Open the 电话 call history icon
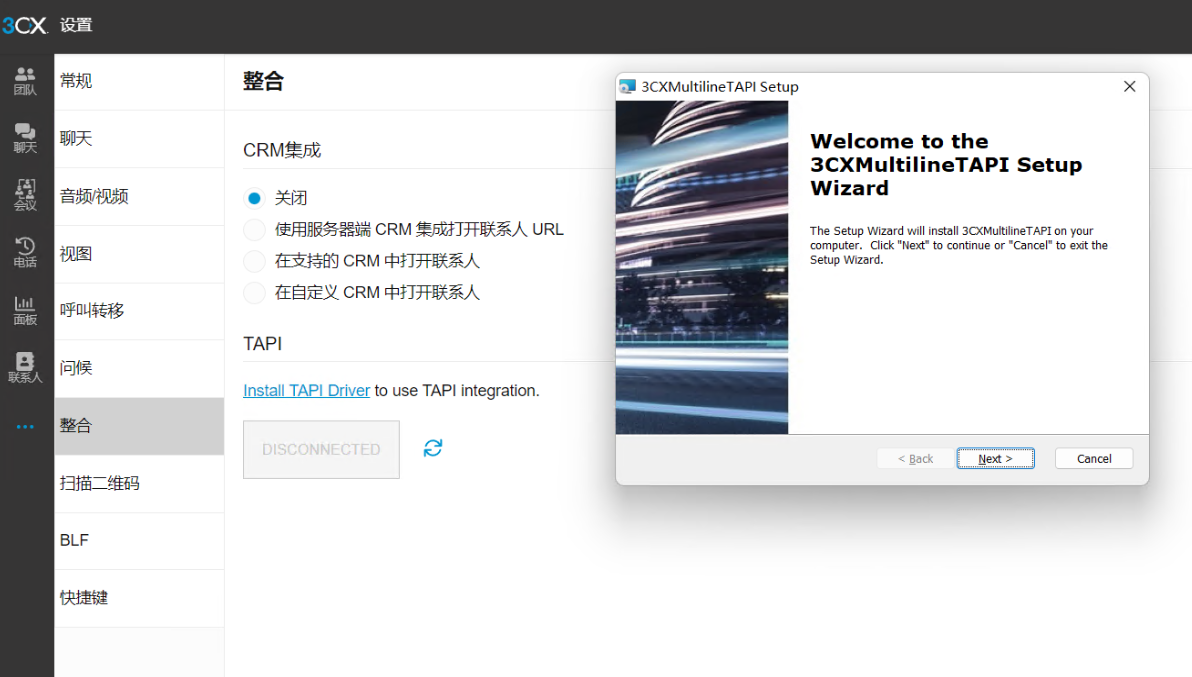This screenshot has width=1192, height=677. [25, 252]
